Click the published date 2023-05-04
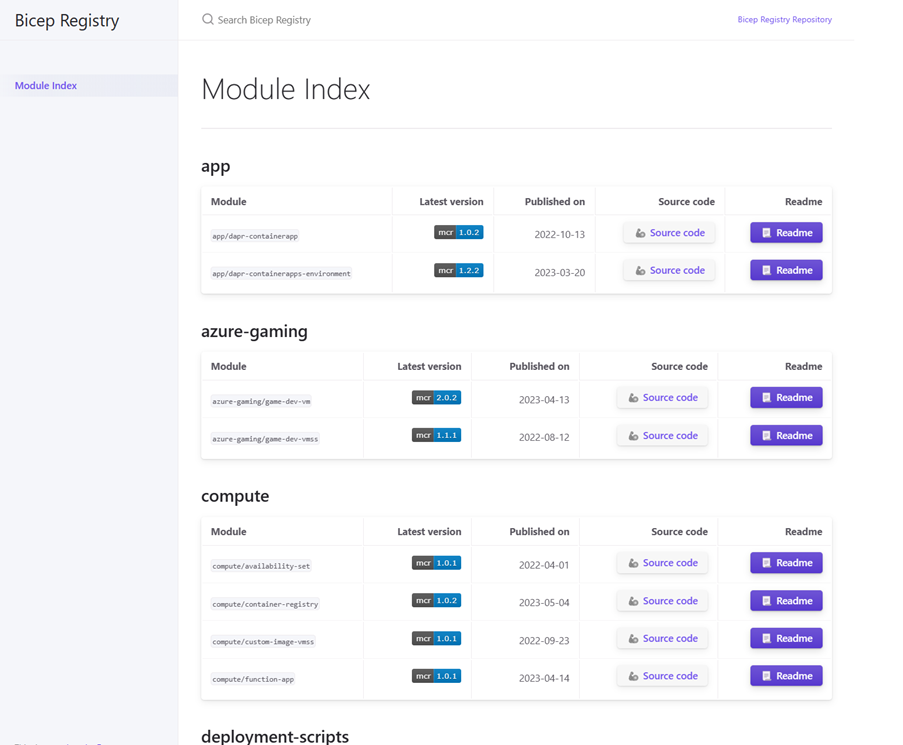903x745 pixels. click(544, 602)
